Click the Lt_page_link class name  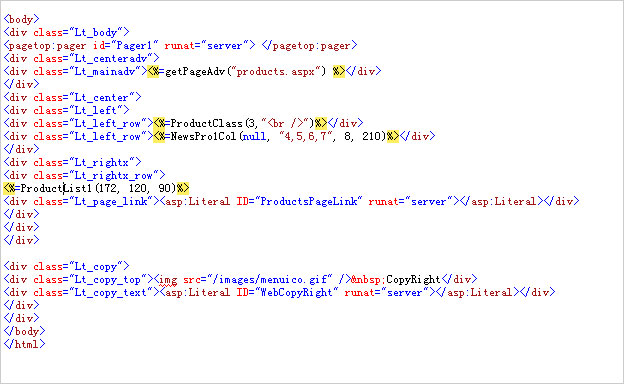[111, 201]
